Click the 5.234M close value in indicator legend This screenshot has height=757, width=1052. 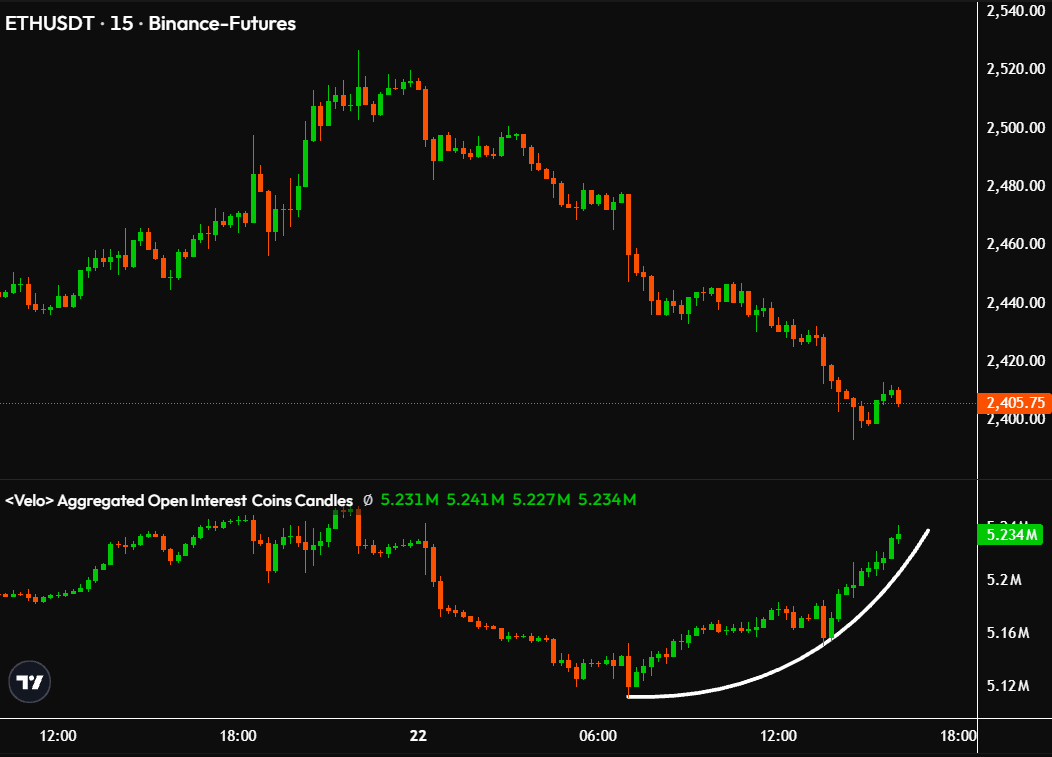tap(607, 500)
